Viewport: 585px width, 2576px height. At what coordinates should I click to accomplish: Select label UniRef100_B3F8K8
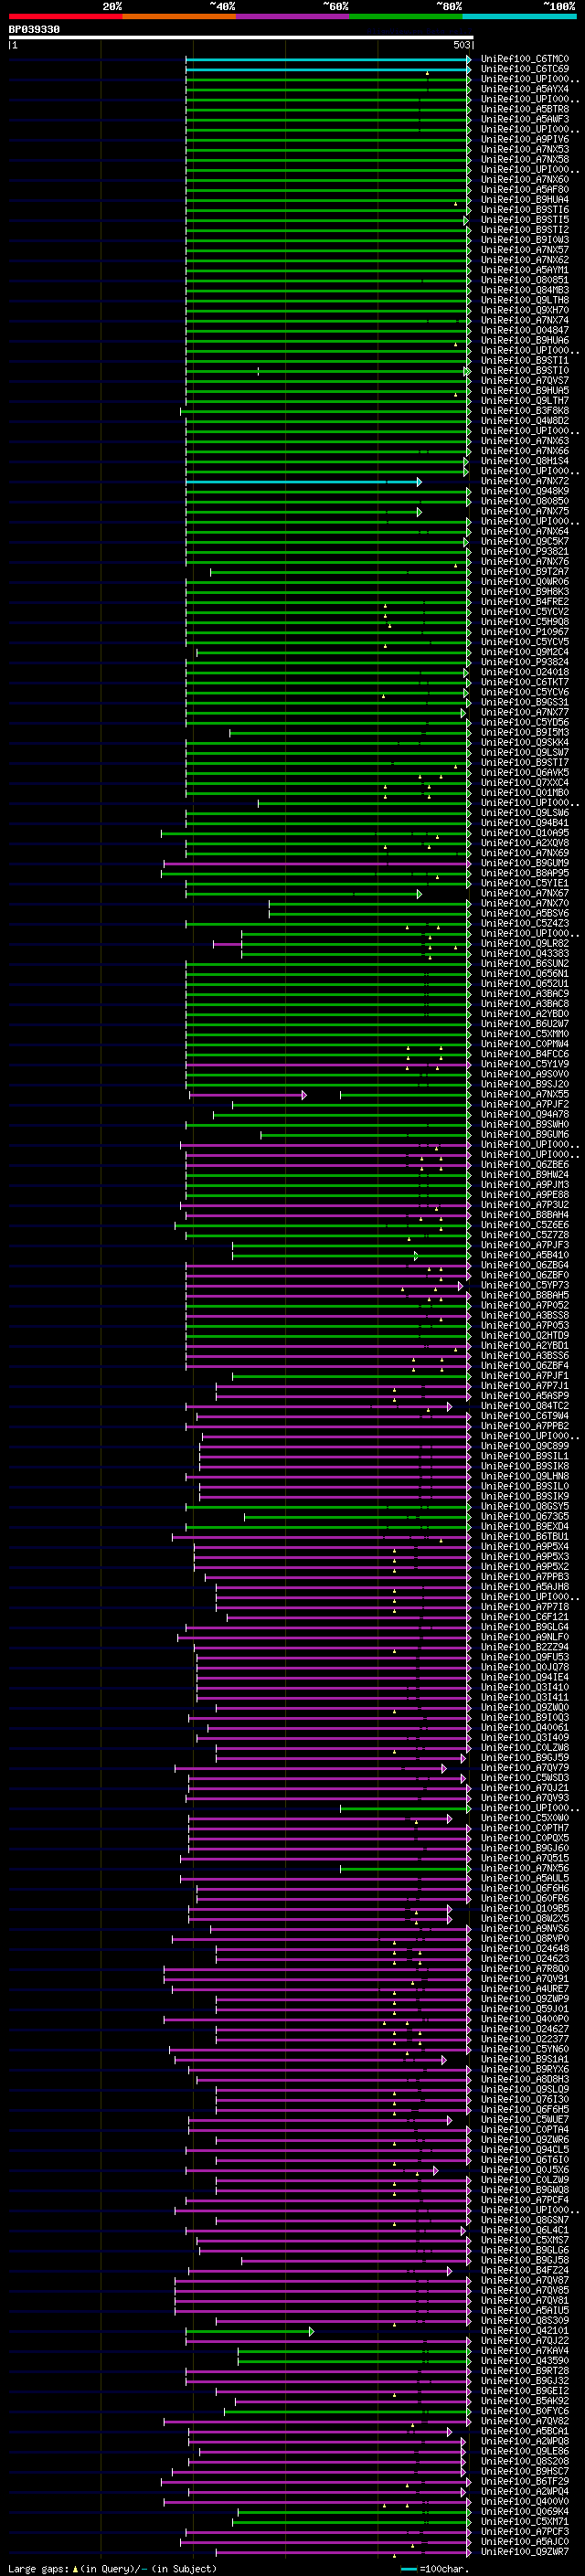point(525,410)
